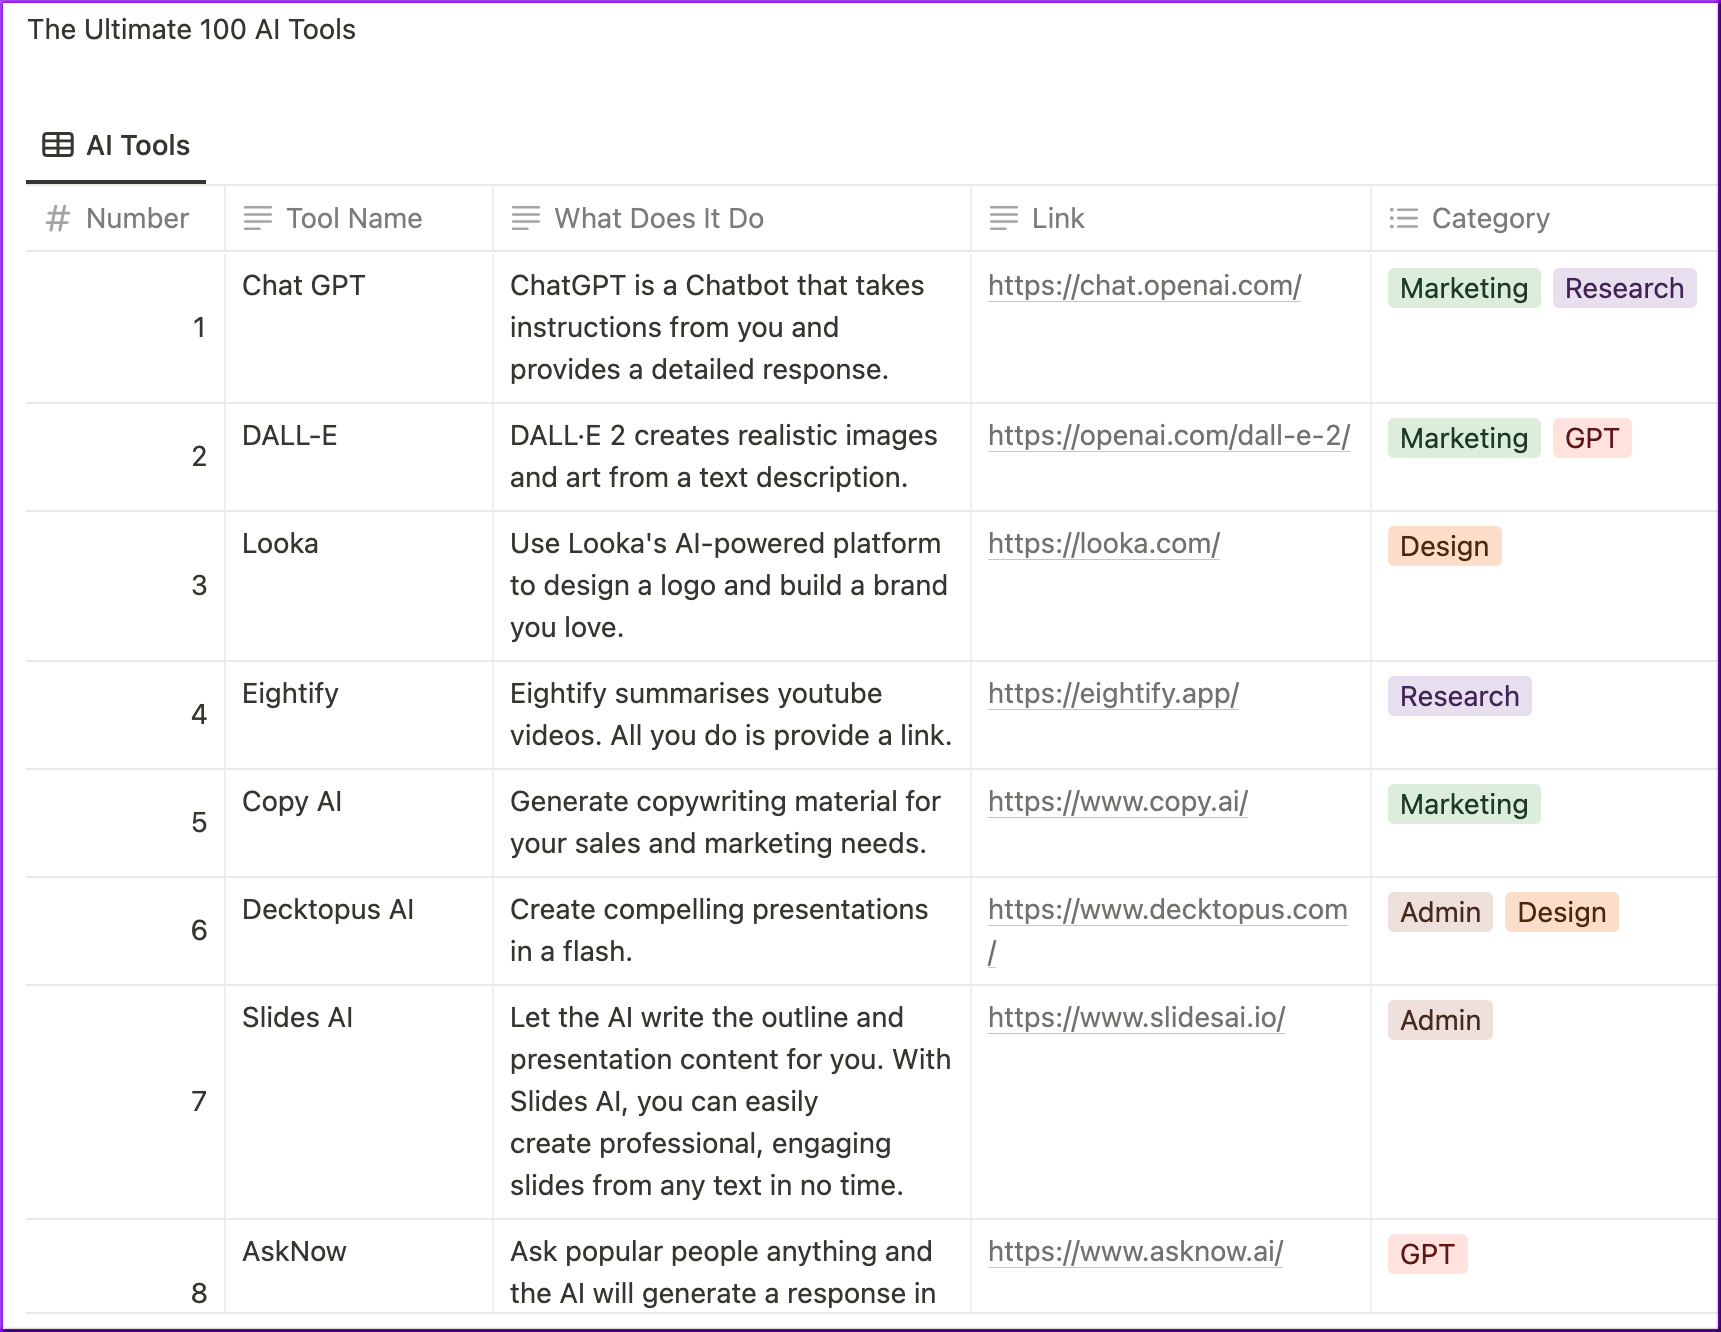Click the GPT tag in DALL-E row

point(1592,438)
